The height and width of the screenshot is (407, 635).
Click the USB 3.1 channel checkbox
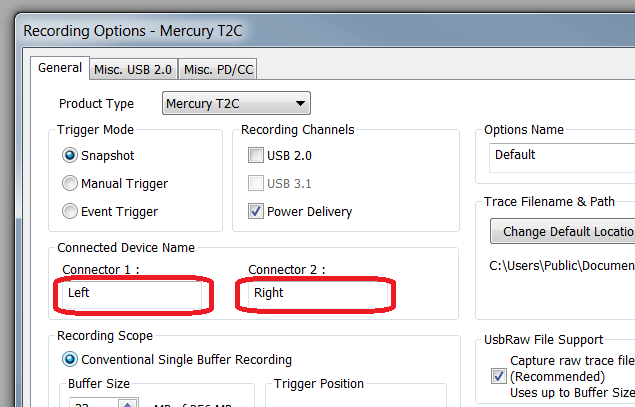[x=257, y=184]
